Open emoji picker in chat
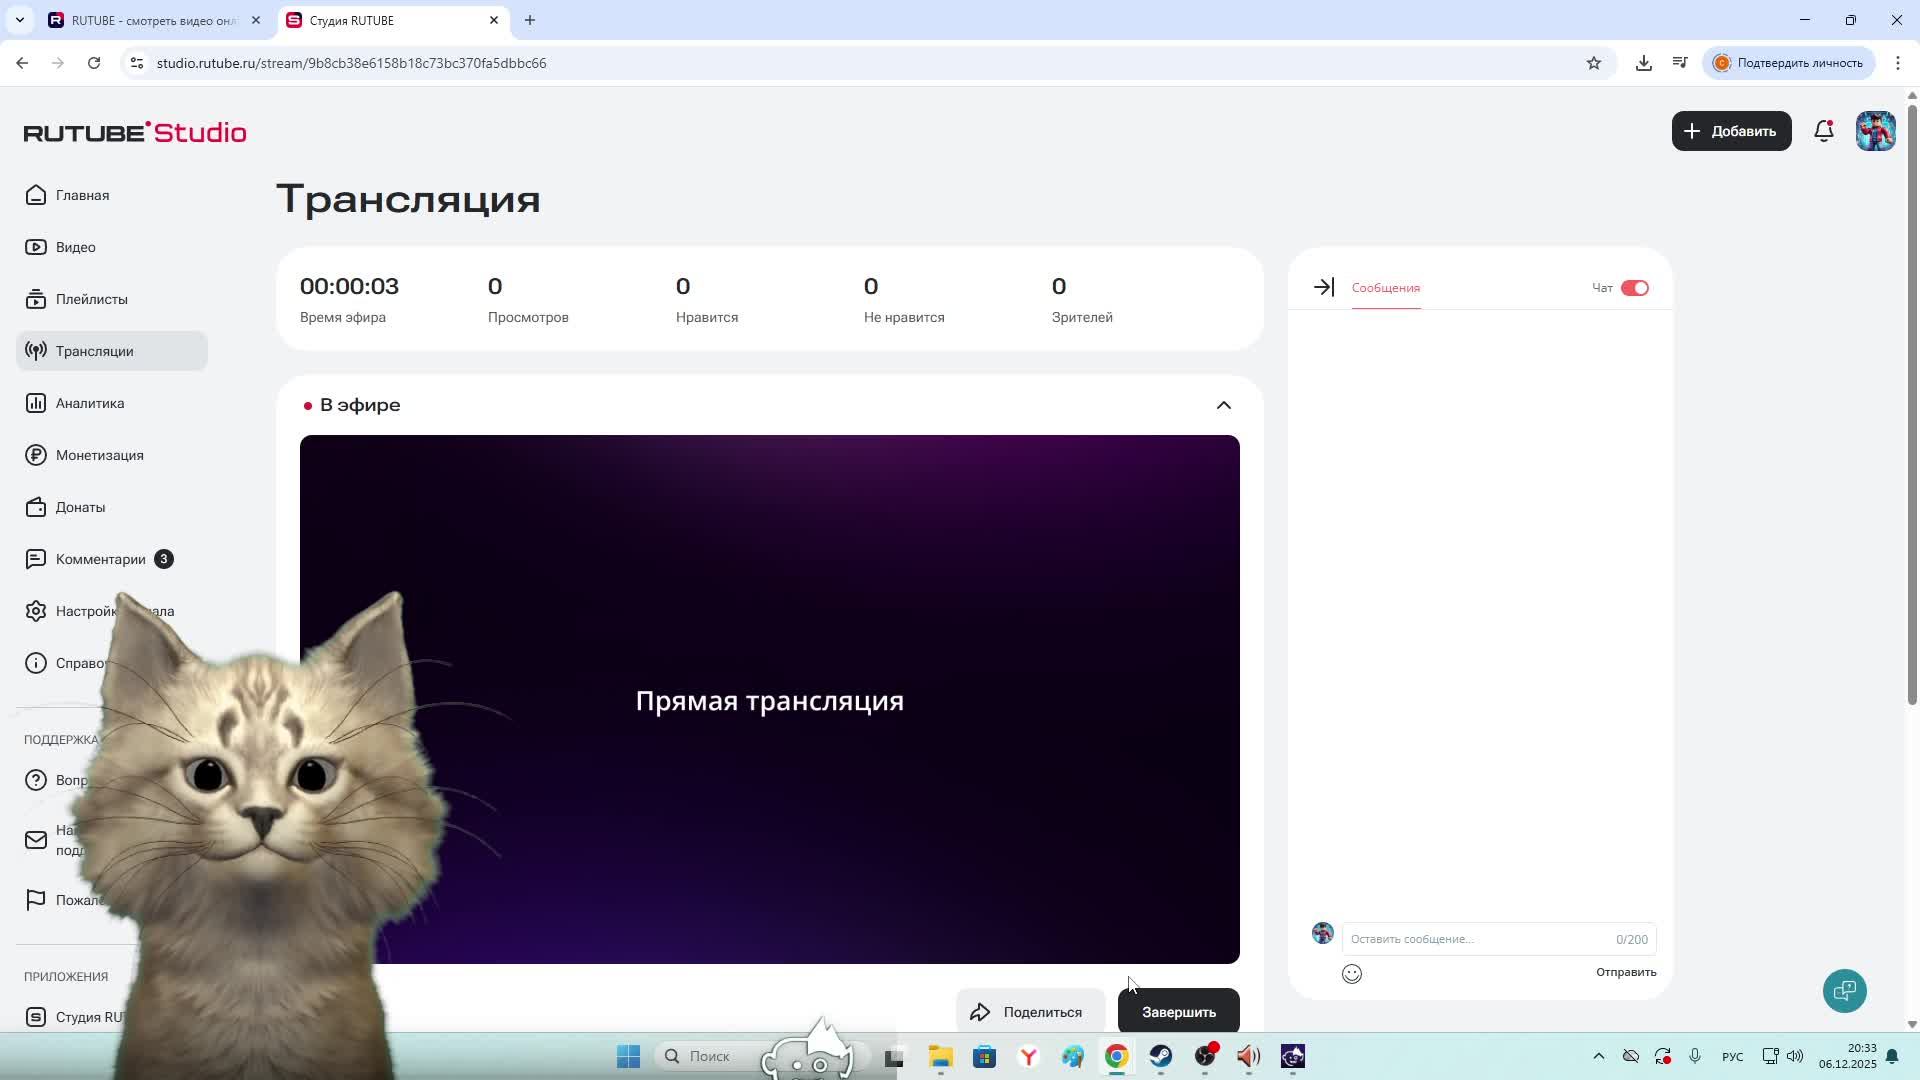1920x1080 pixels. (x=1351, y=974)
